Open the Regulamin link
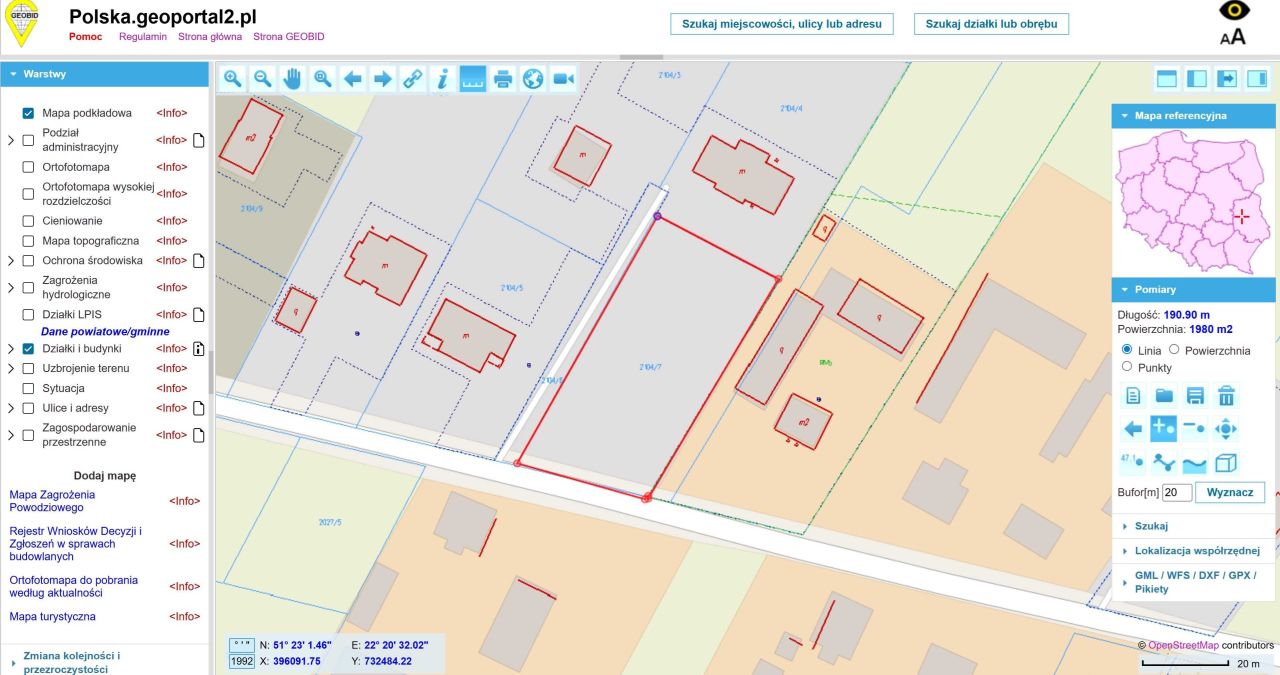 tap(143, 36)
